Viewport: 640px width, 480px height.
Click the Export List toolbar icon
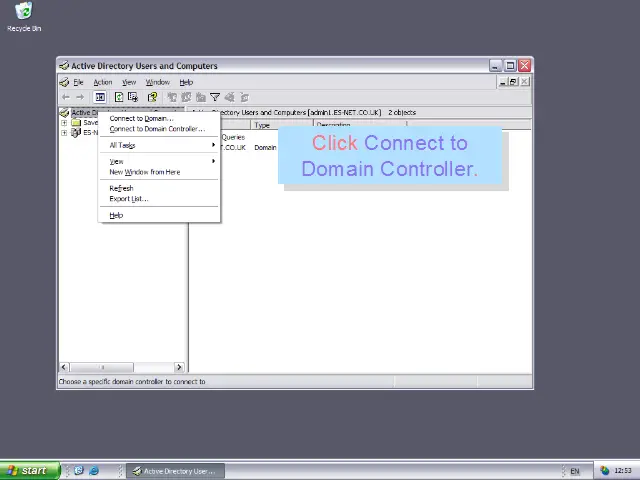(133, 97)
